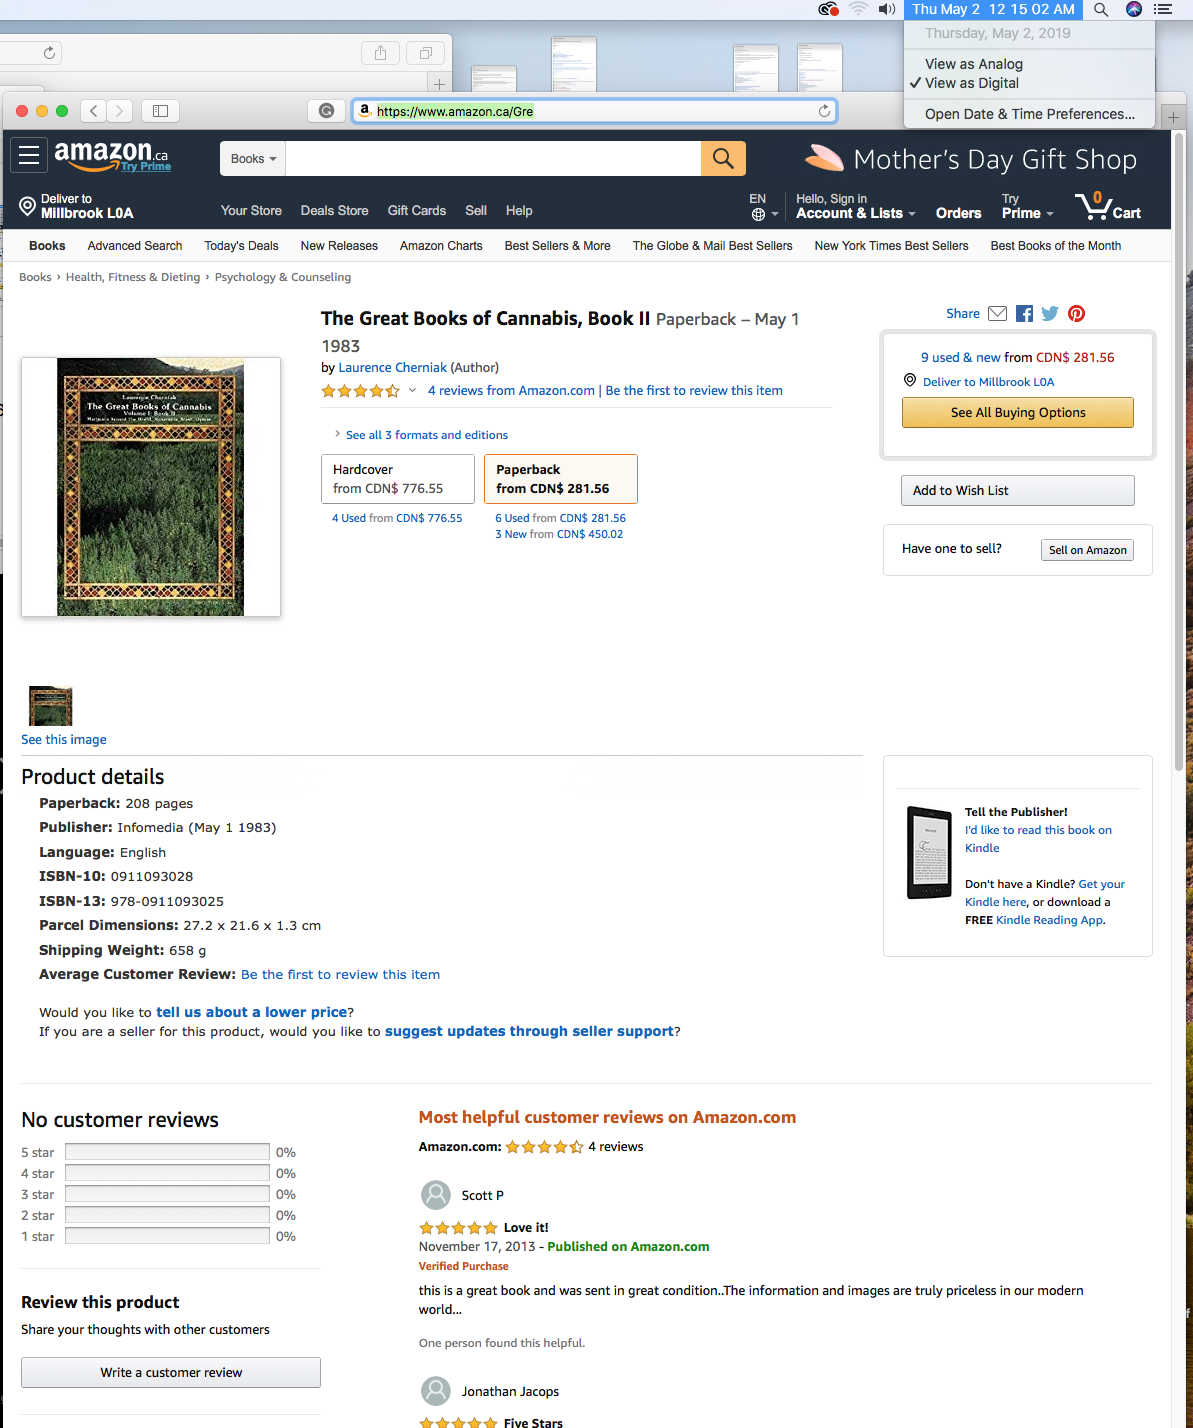1193x1428 pixels.
Task: Click the orange search magnifier button
Action: coord(723,158)
